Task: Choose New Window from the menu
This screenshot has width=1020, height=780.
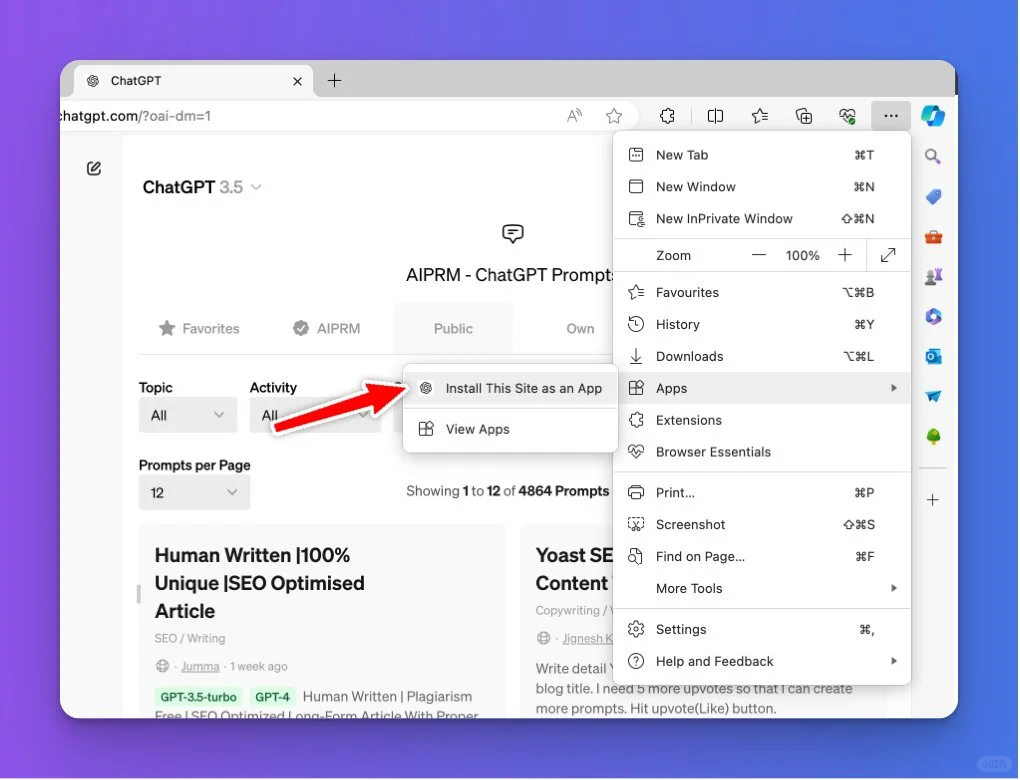Action: 761,187
